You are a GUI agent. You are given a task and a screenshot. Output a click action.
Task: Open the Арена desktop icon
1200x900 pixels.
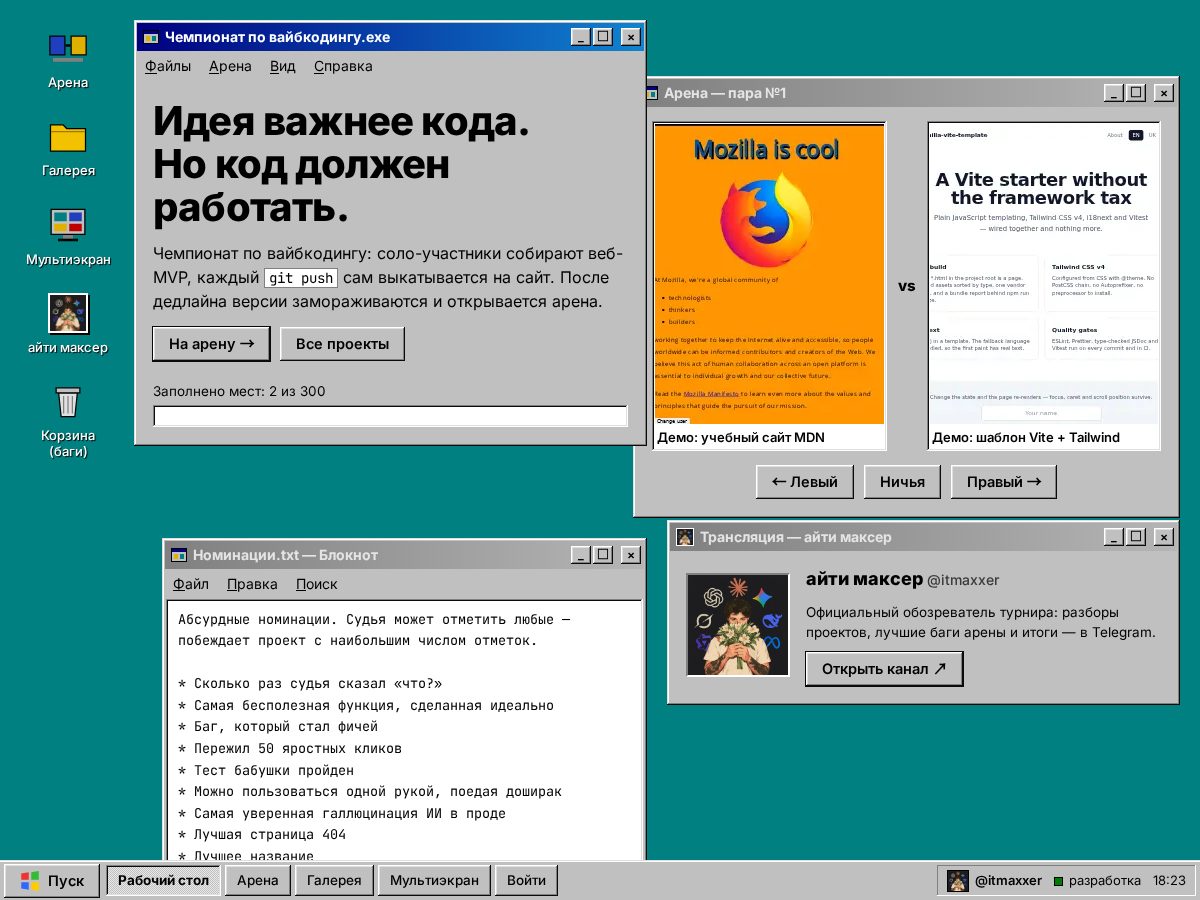[x=68, y=60]
